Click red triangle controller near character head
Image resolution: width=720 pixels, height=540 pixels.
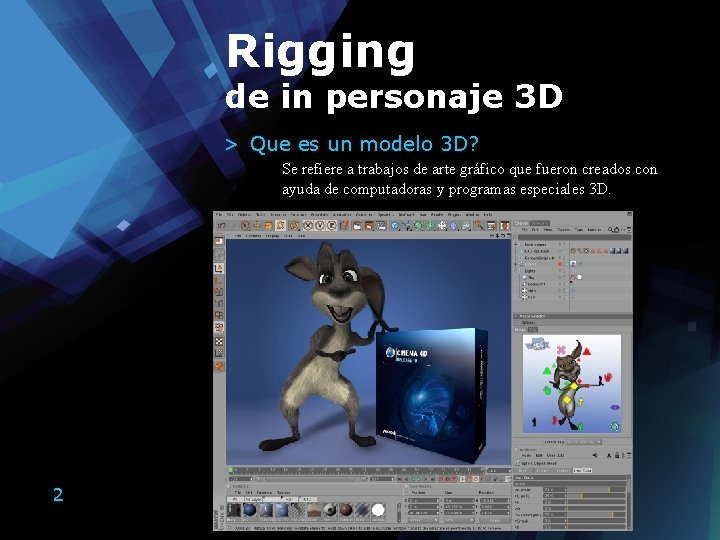tap(587, 352)
